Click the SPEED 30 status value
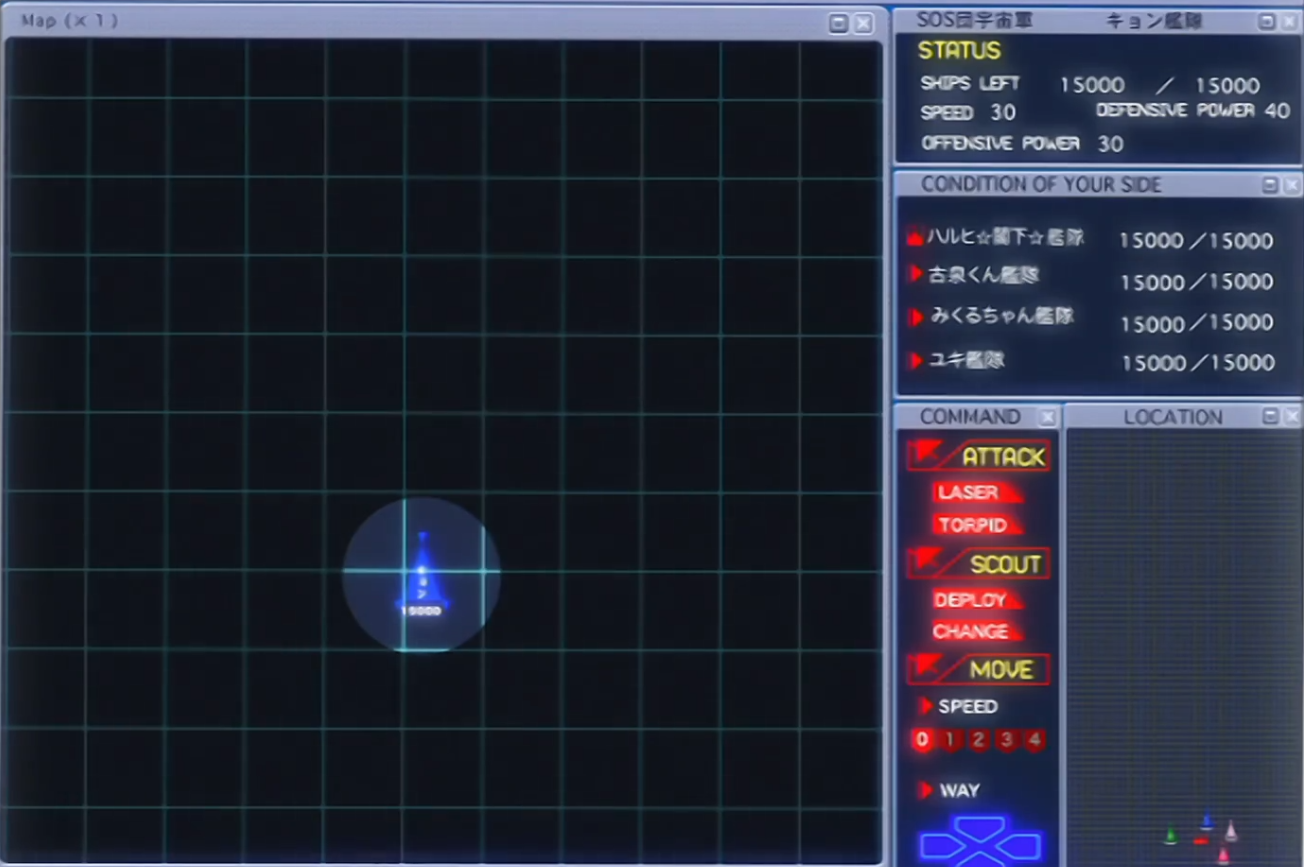The image size is (1304, 867). pyautogui.click(x=968, y=113)
